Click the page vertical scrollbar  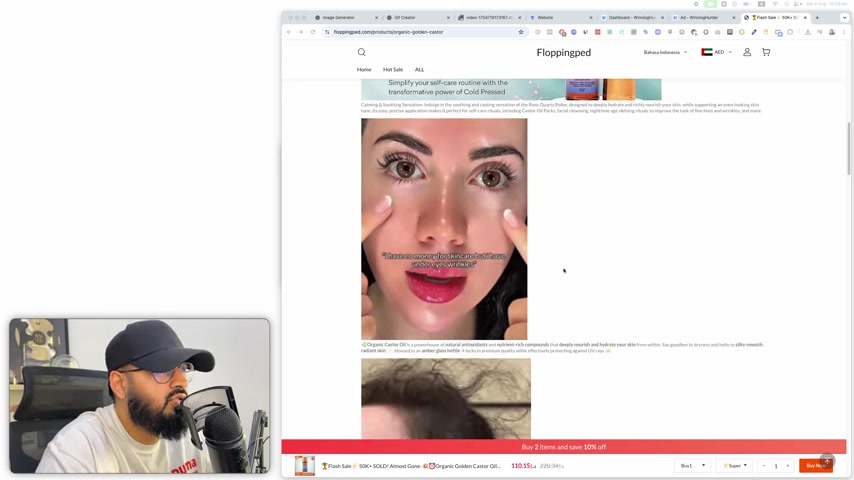(849, 148)
